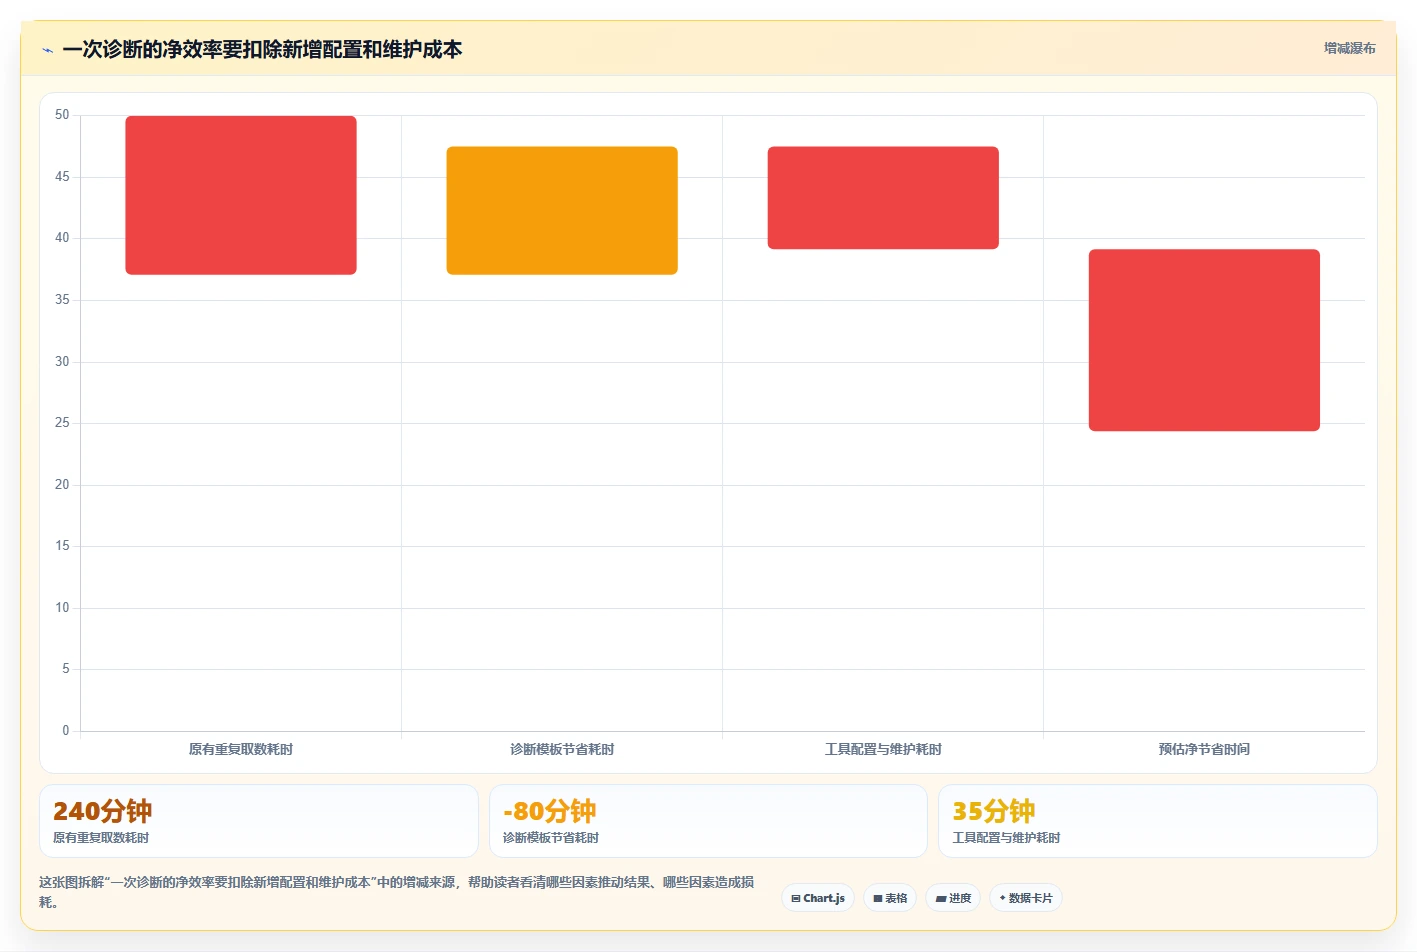Select the red 工具配置与维护耗时 bar
Image resolution: width=1417 pixels, height=952 pixels.
[883, 198]
